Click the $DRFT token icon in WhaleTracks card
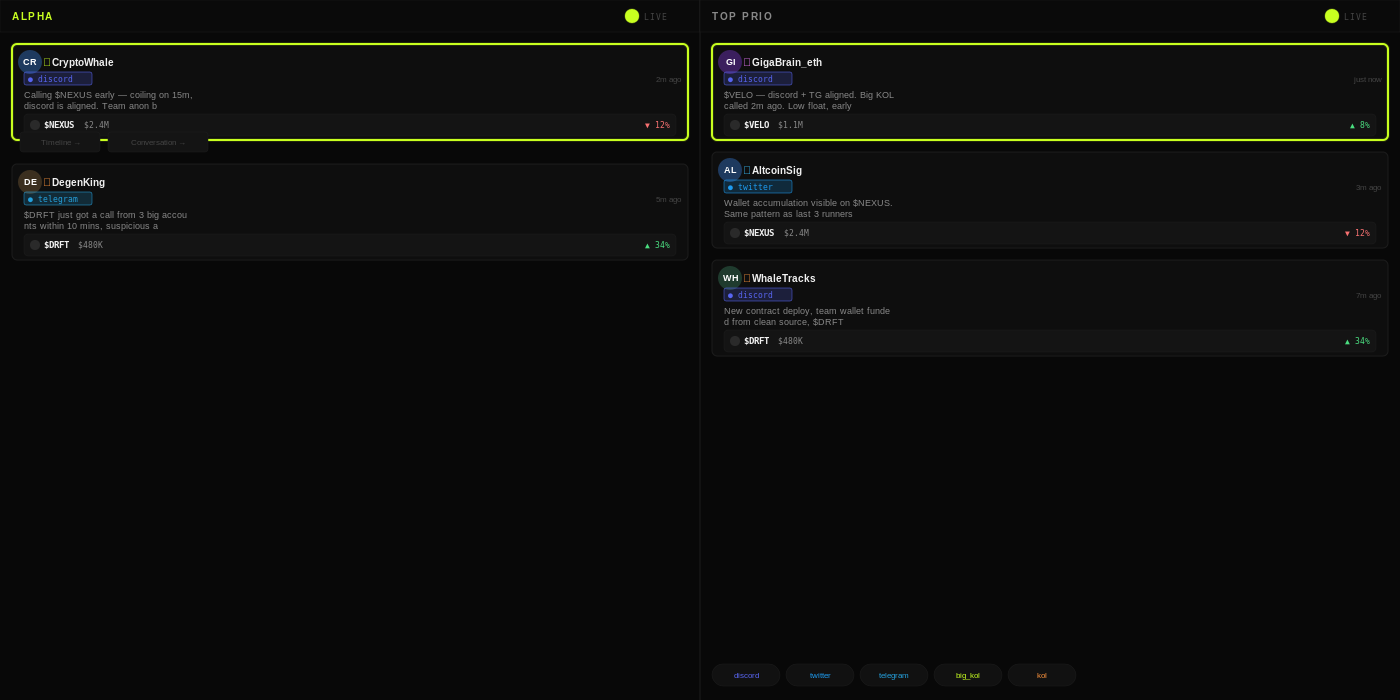The height and width of the screenshot is (700, 1400). [x=735, y=341]
